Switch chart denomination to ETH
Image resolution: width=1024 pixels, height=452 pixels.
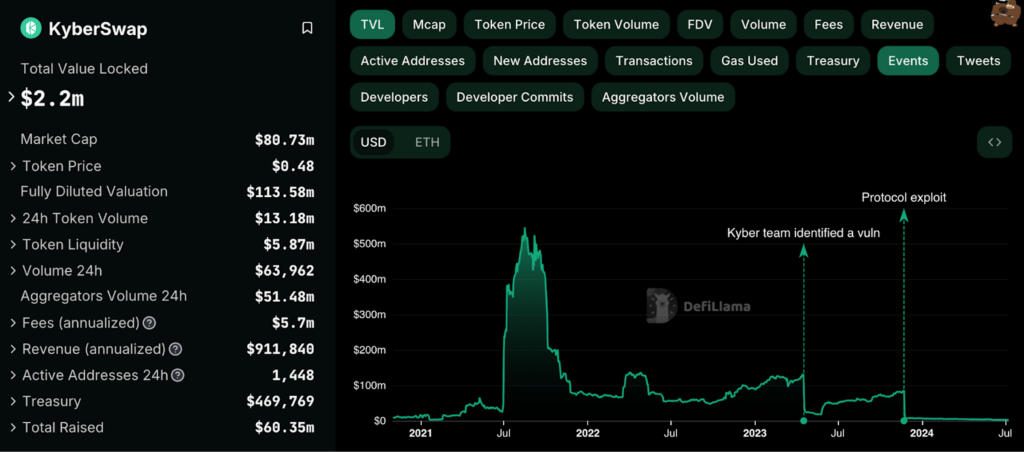tap(427, 142)
